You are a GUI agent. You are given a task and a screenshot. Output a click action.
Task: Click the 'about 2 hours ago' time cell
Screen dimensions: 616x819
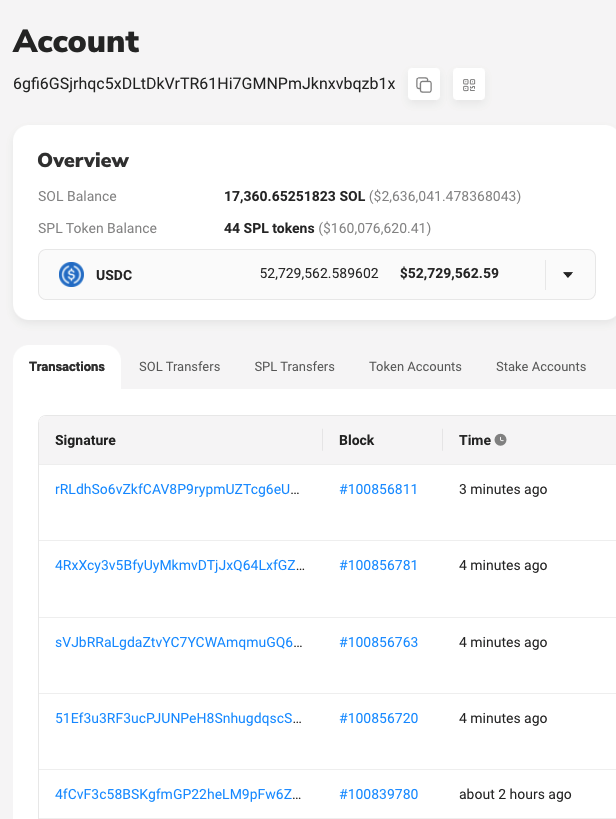click(515, 794)
